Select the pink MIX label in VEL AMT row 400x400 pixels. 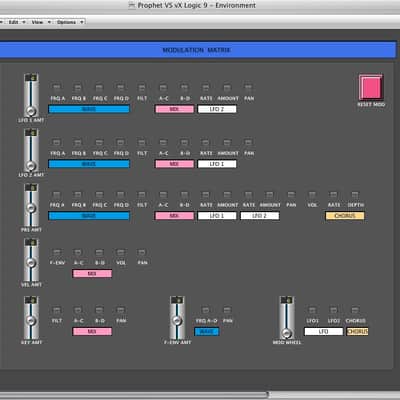[92, 274]
